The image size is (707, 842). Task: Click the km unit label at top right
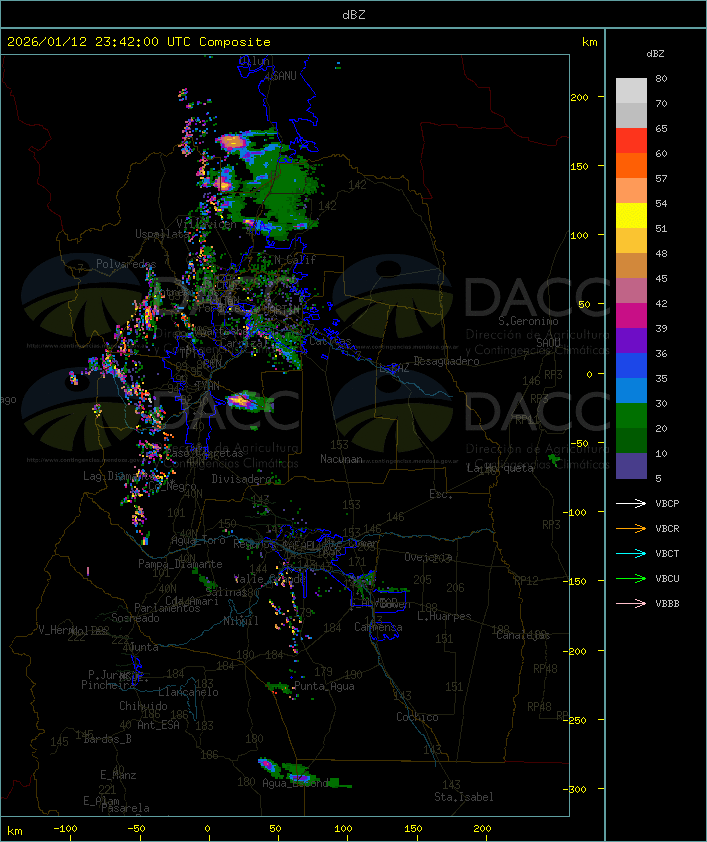coord(589,42)
